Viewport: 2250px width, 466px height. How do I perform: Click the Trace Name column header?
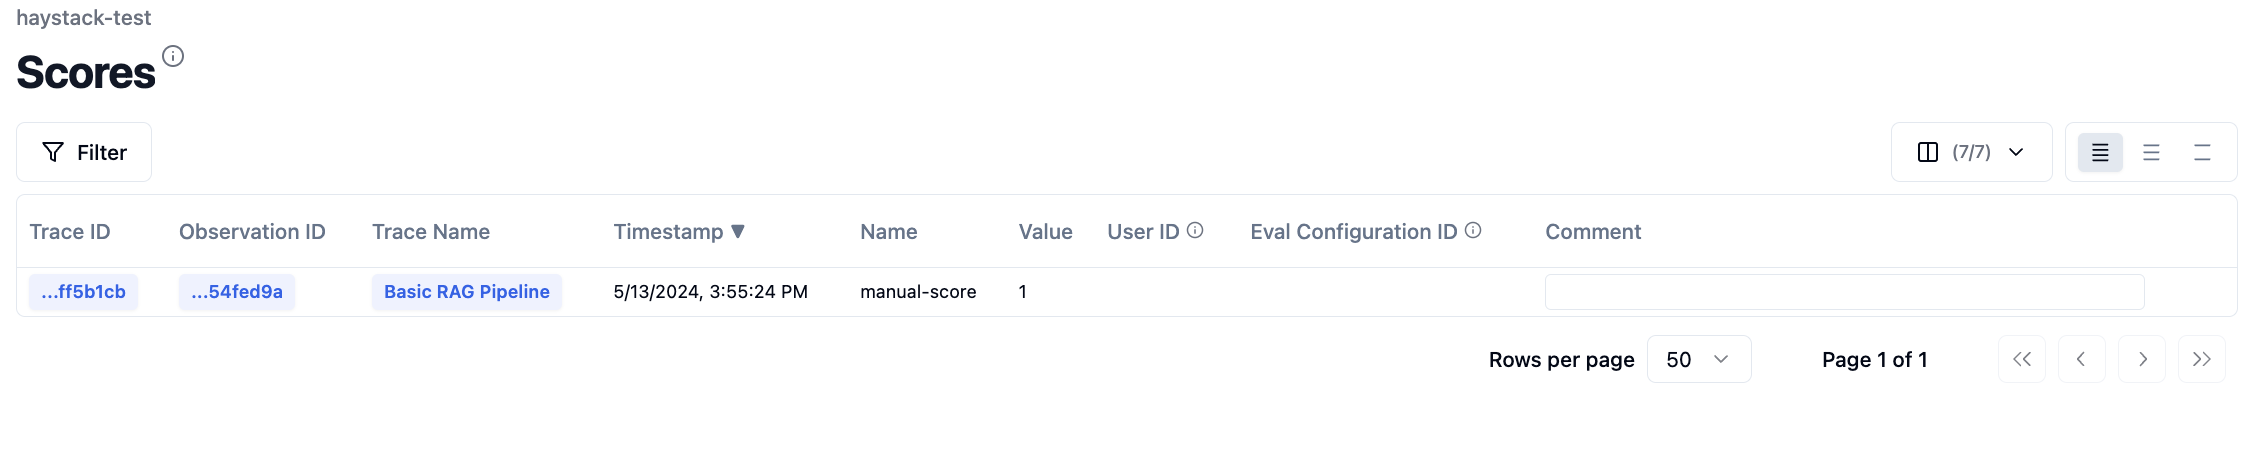[431, 232]
